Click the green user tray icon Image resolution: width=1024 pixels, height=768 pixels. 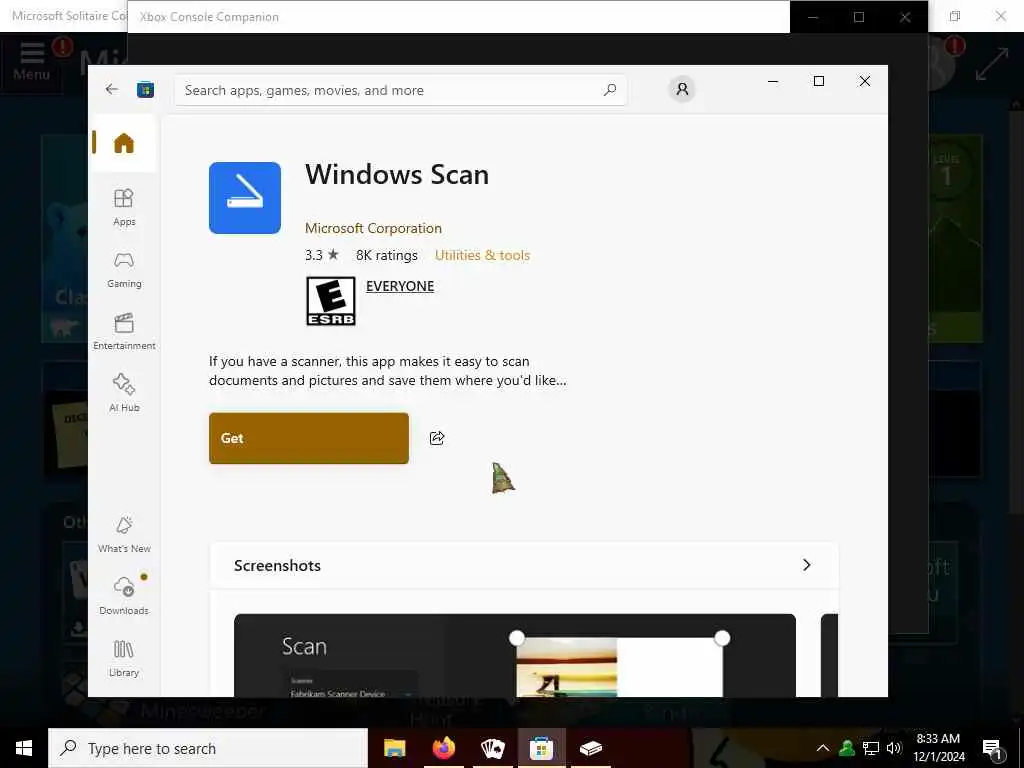[847, 748]
